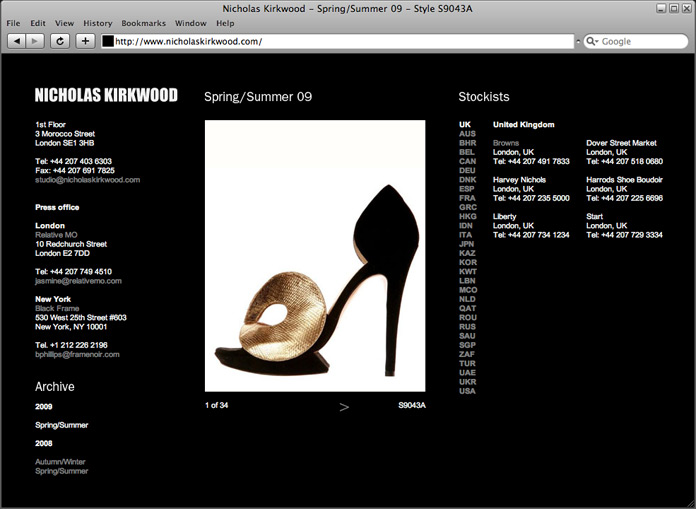The width and height of the screenshot is (696, 509).
Task: Click the black favicon in the address bar
Action: pyautogui.click(x=108, y=41)
